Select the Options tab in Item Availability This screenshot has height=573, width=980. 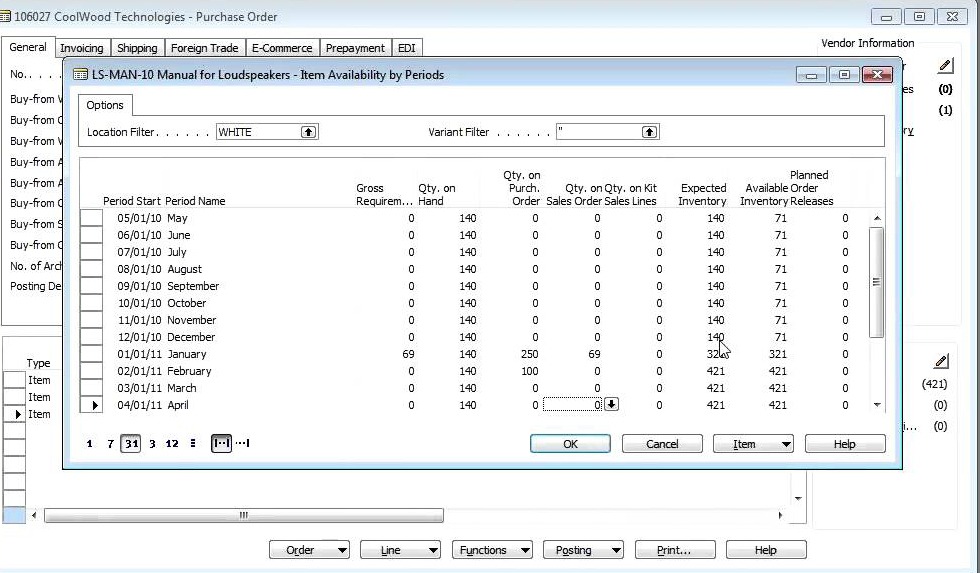[105, 105]
